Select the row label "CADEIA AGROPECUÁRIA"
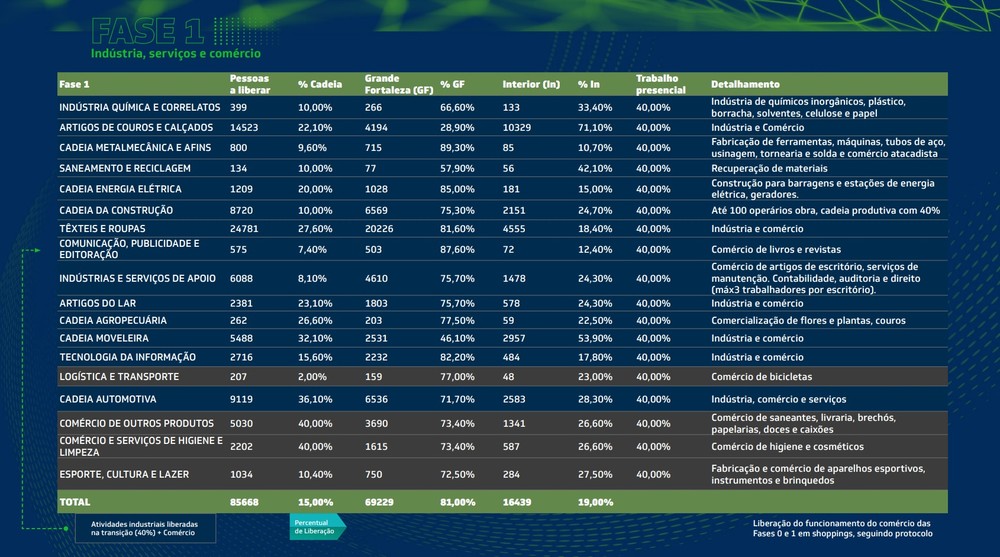The image size is (1000, 557). 112,320
